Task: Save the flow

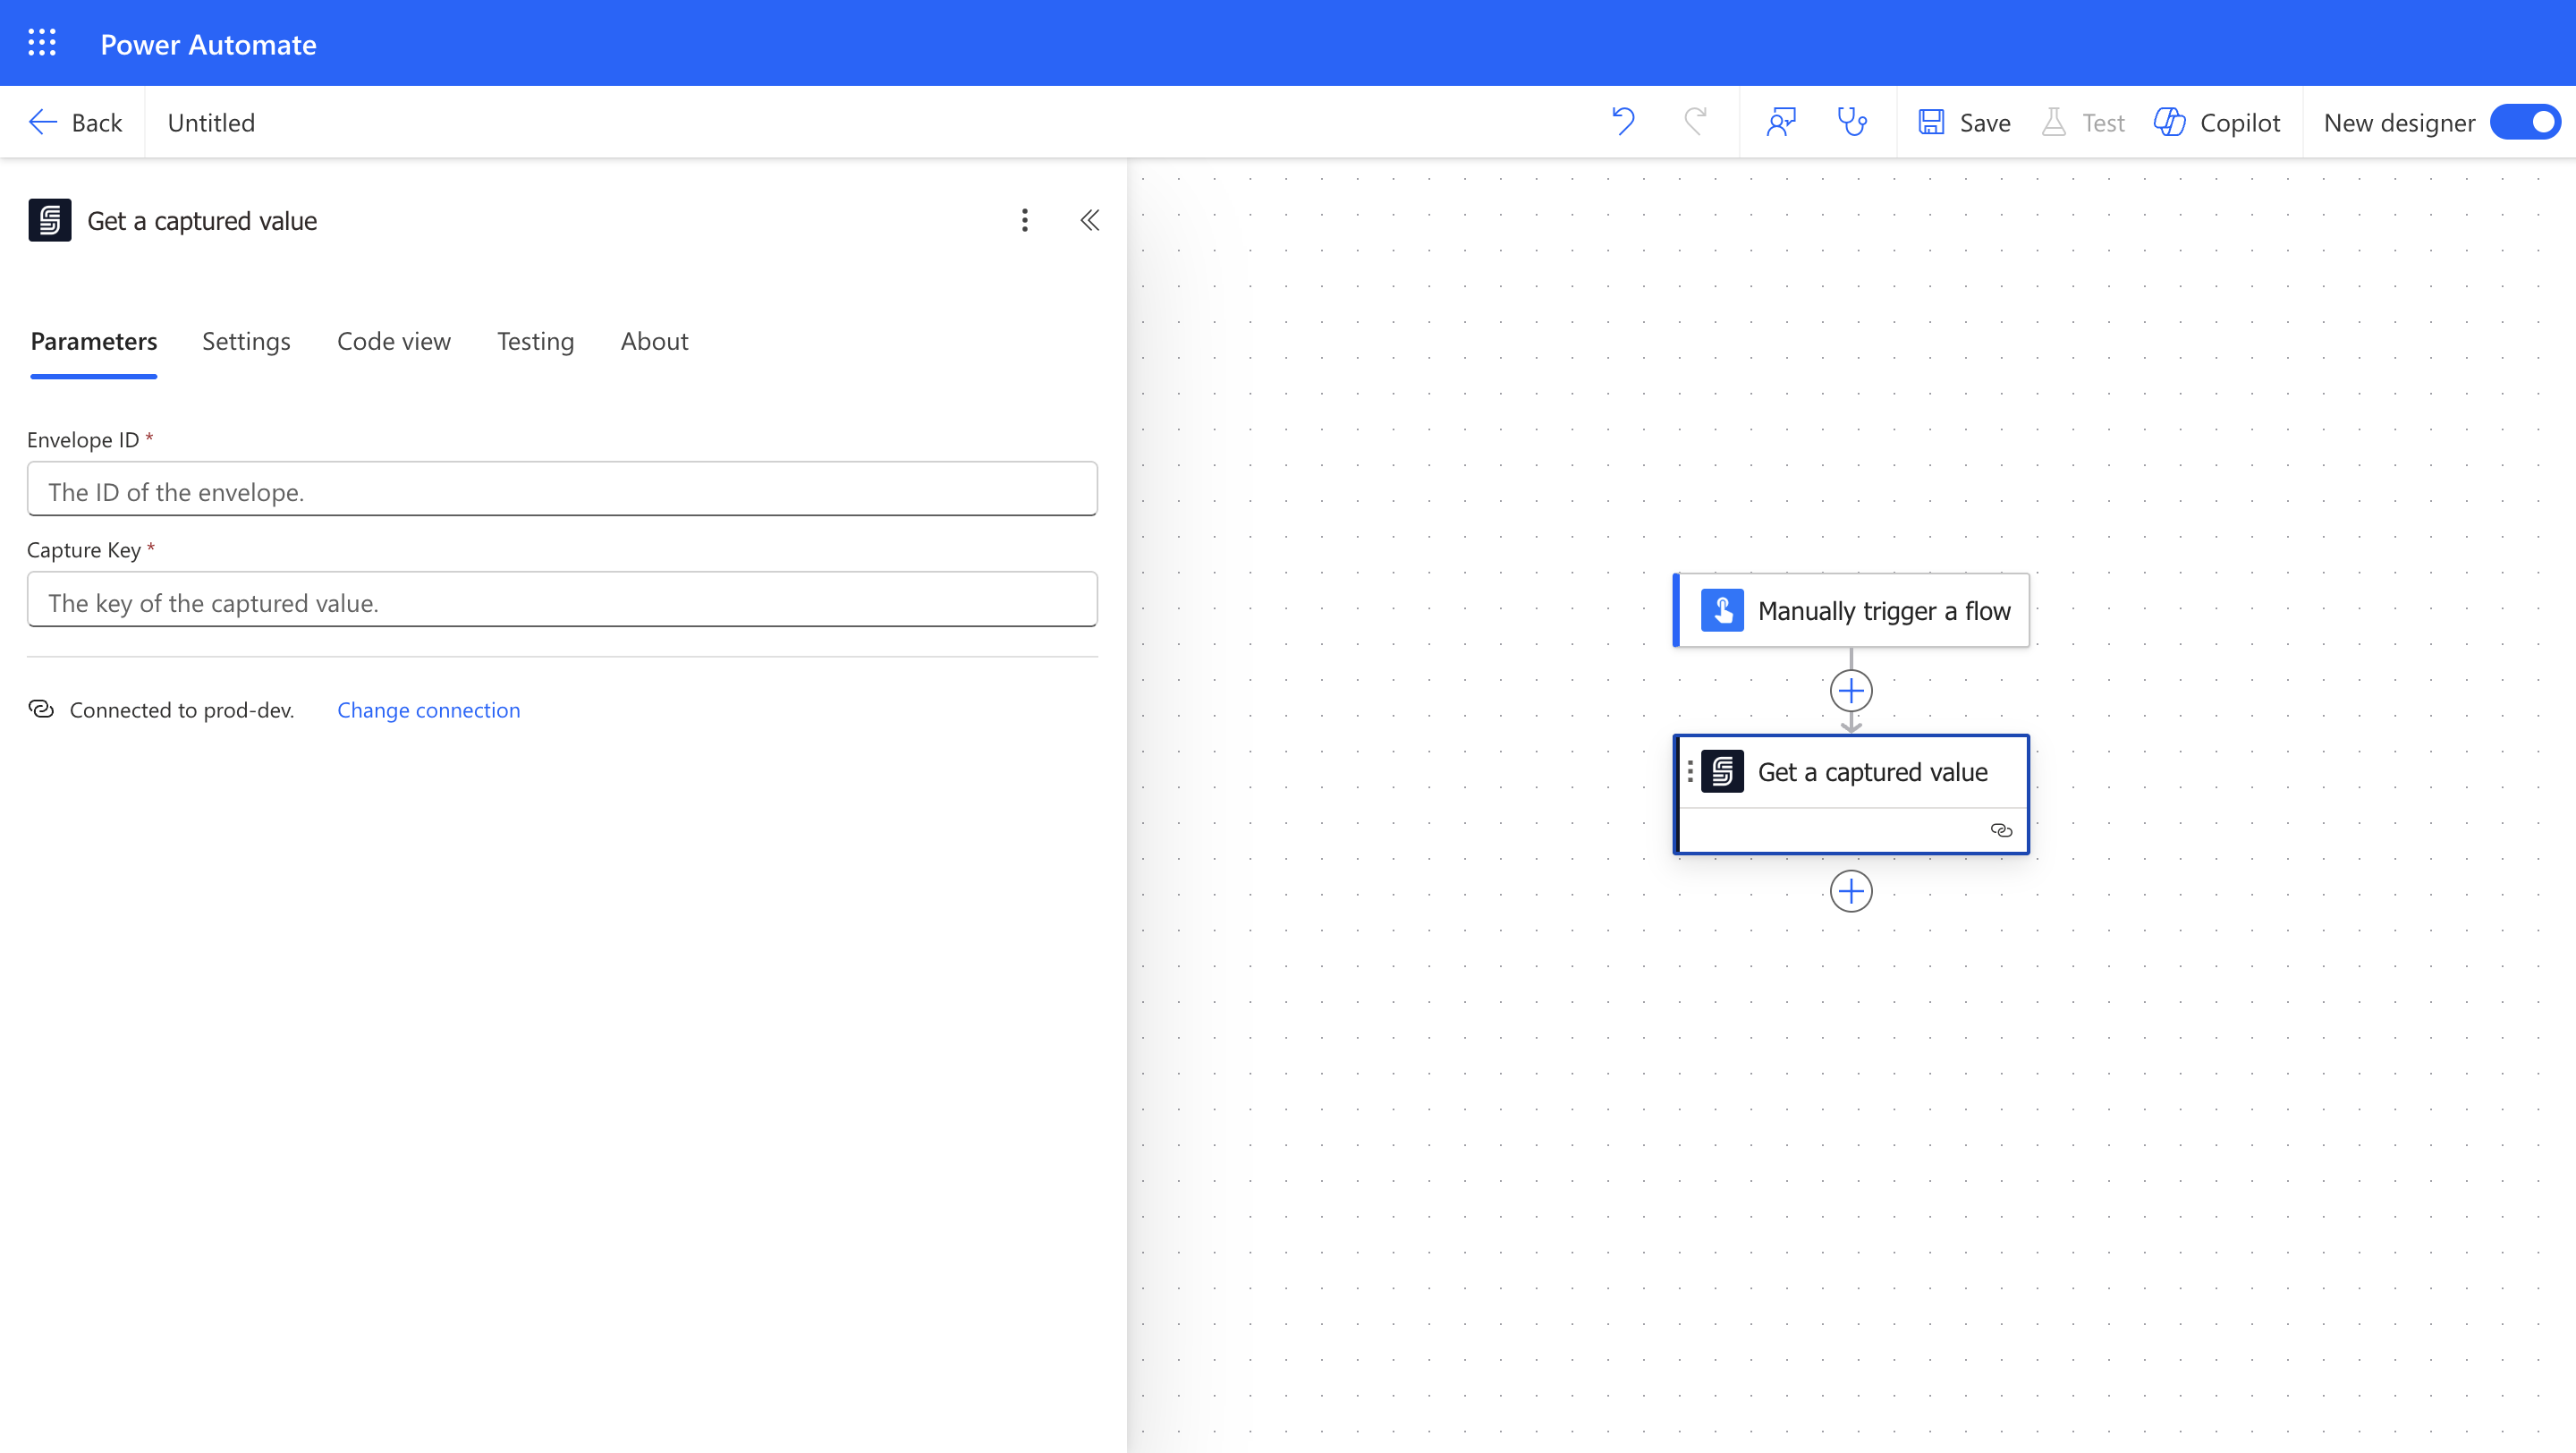Action: (1965, 122)
